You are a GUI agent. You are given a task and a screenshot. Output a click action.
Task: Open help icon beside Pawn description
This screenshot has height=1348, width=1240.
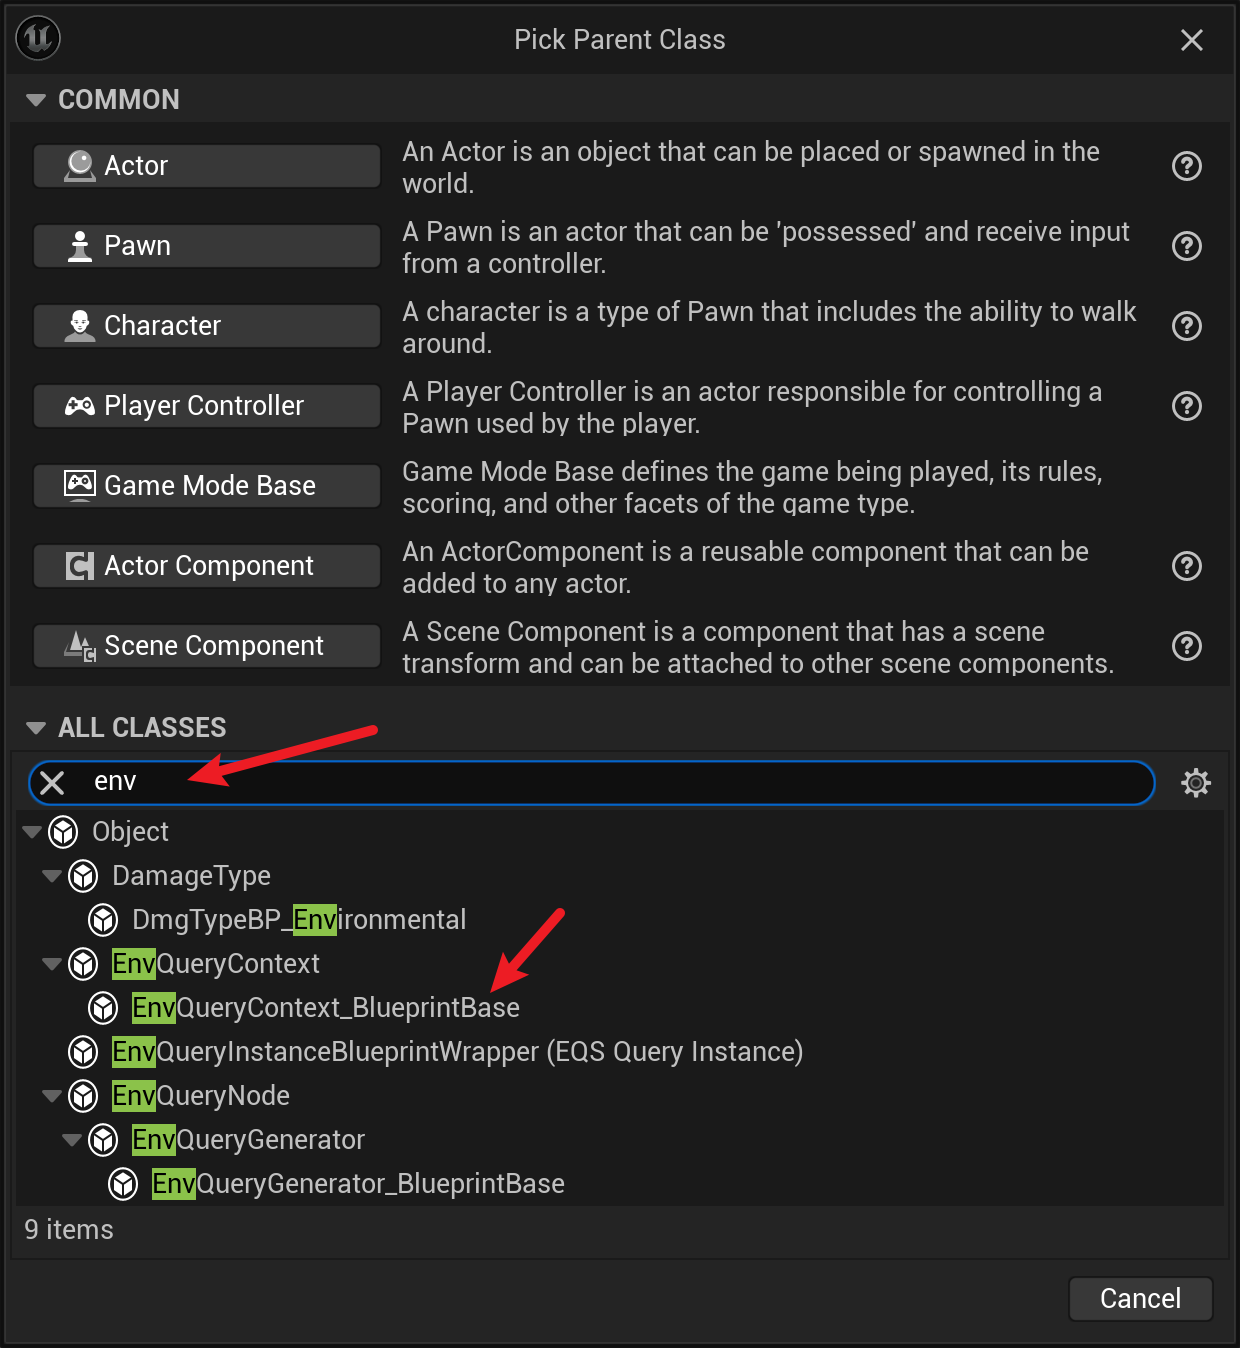click(1186, 246)
